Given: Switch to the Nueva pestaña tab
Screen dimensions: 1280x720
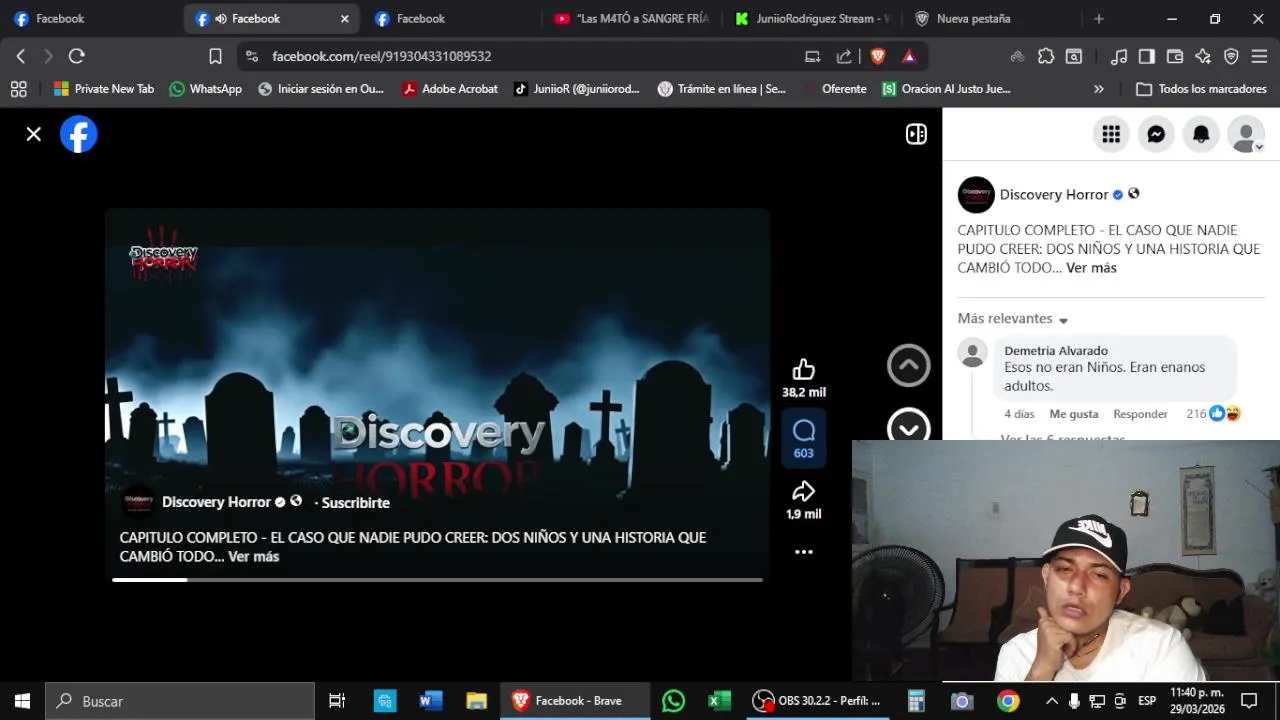Looking at the screenshot, I should (x=990, y=18).
